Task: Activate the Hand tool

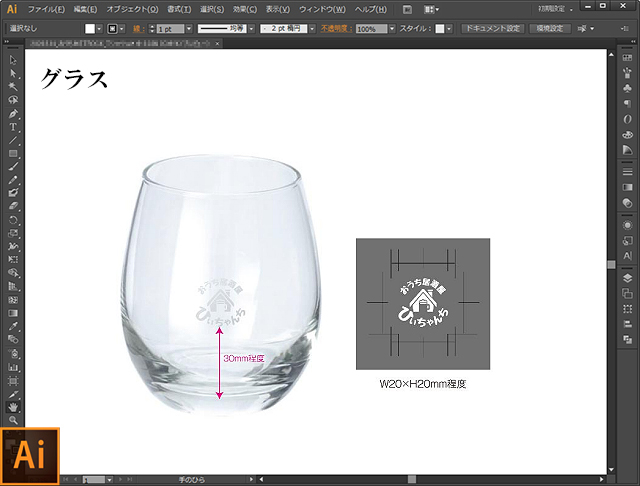Action: [x=13, y=407]
